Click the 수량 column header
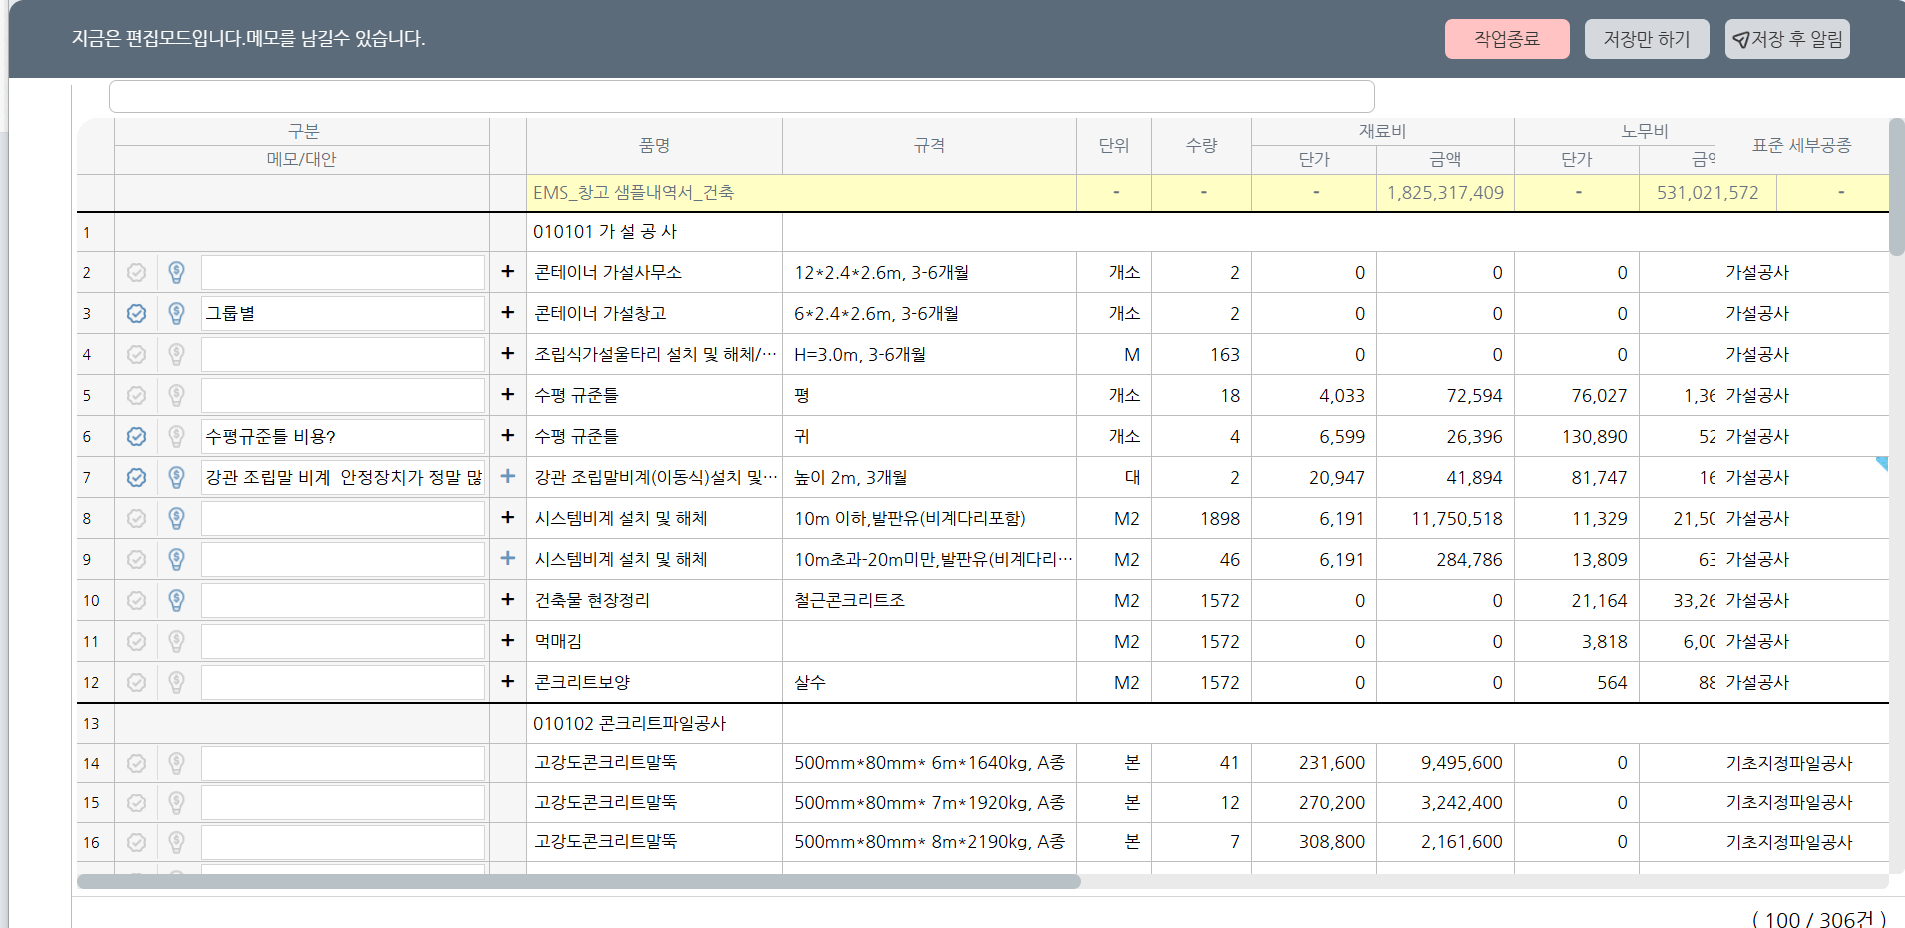1905x928 pixels. coord(1201,146)
